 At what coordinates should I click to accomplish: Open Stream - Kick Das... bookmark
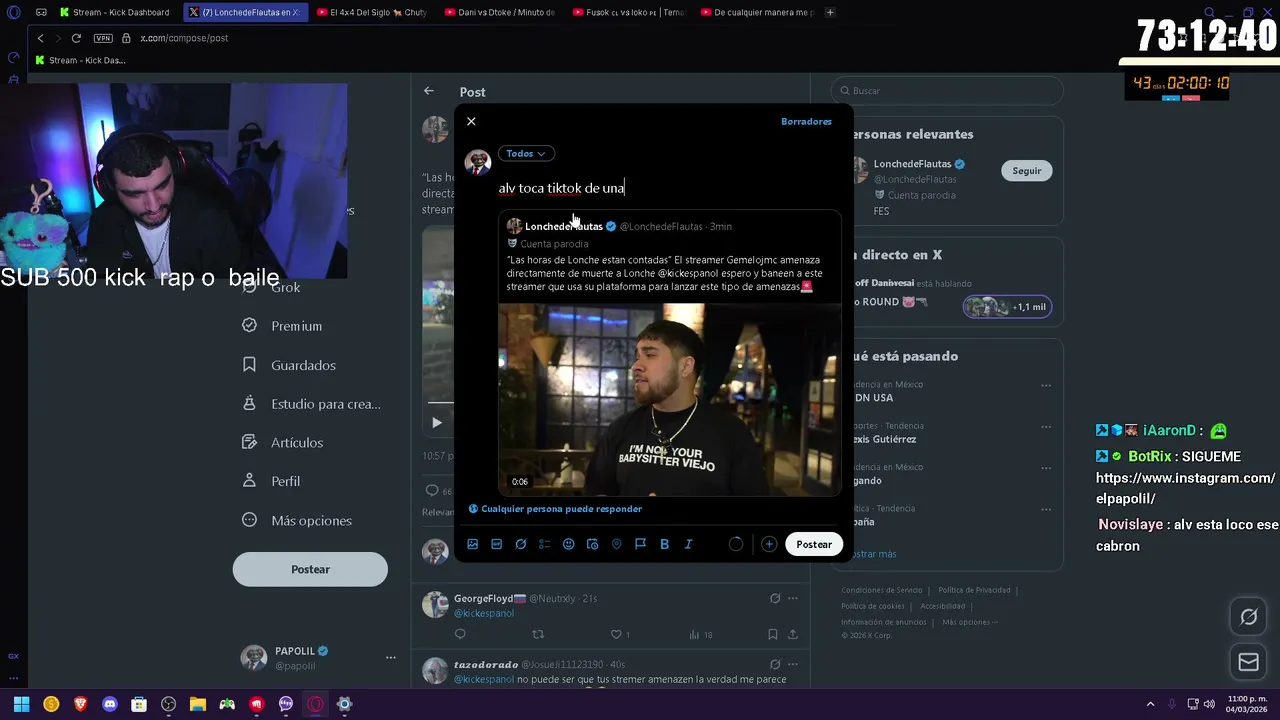click(80, 60)
